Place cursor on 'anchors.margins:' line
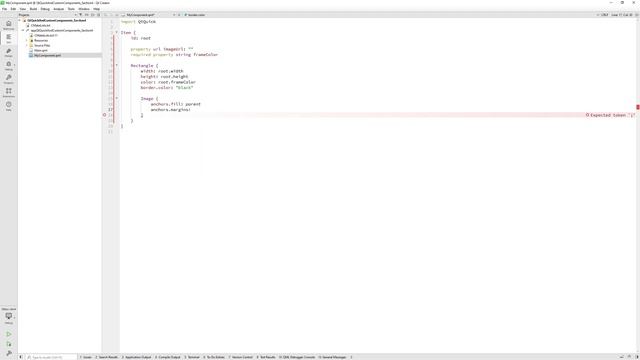 (170, 109)
